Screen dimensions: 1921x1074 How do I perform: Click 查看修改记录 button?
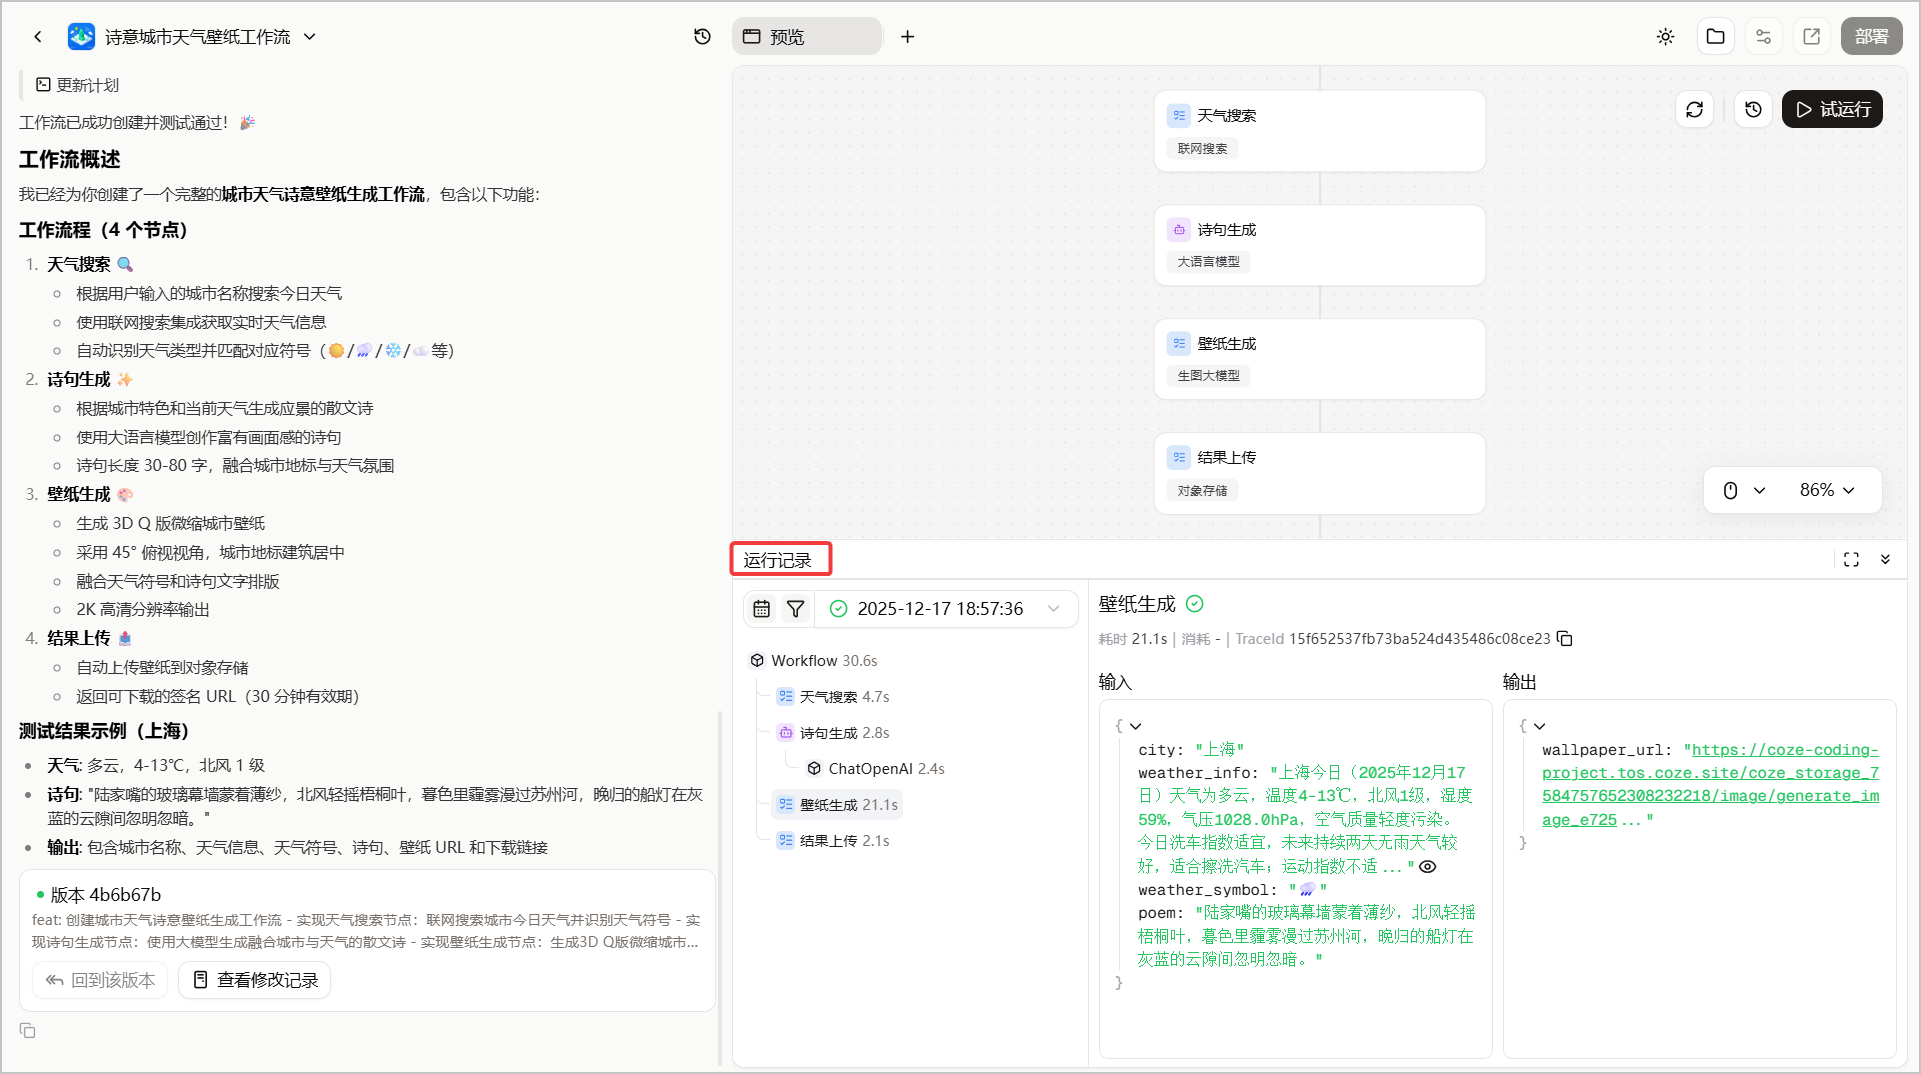click(255, 980)
